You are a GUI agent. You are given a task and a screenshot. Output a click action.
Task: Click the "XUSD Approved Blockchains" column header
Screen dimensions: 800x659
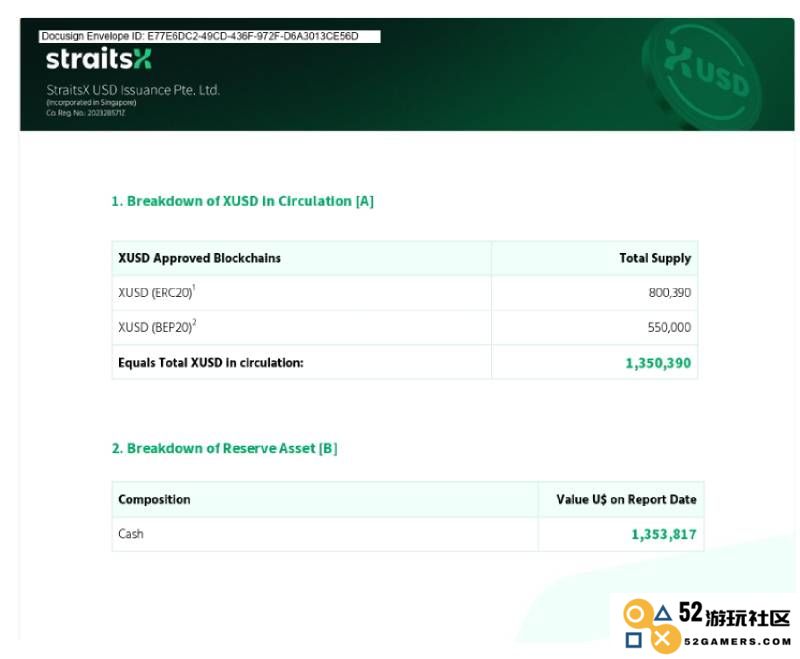(199, 258)
